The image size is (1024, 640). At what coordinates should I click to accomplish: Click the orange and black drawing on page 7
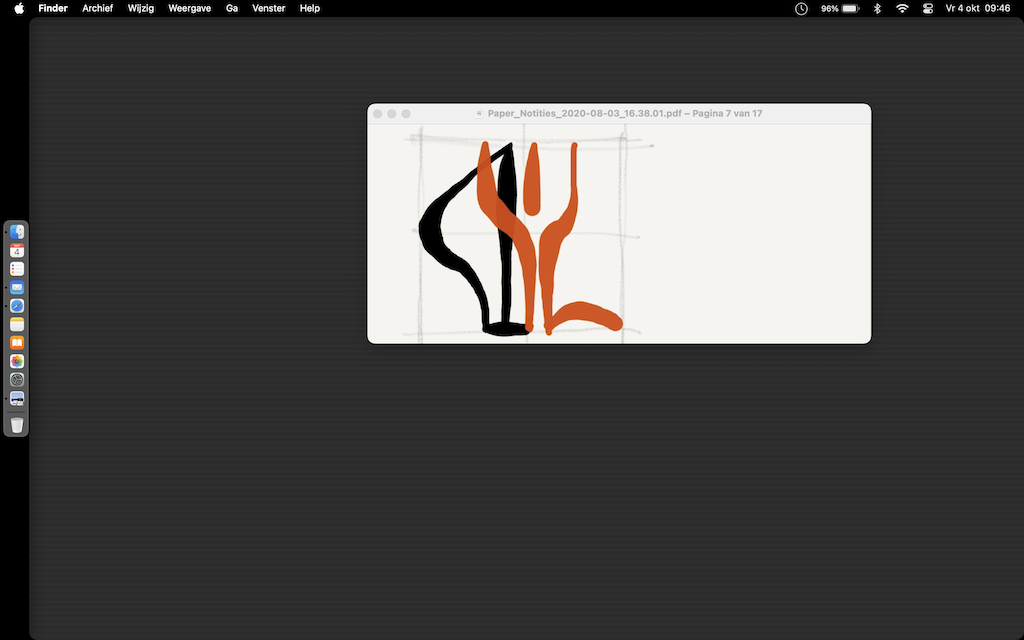[x=520, y=238]
